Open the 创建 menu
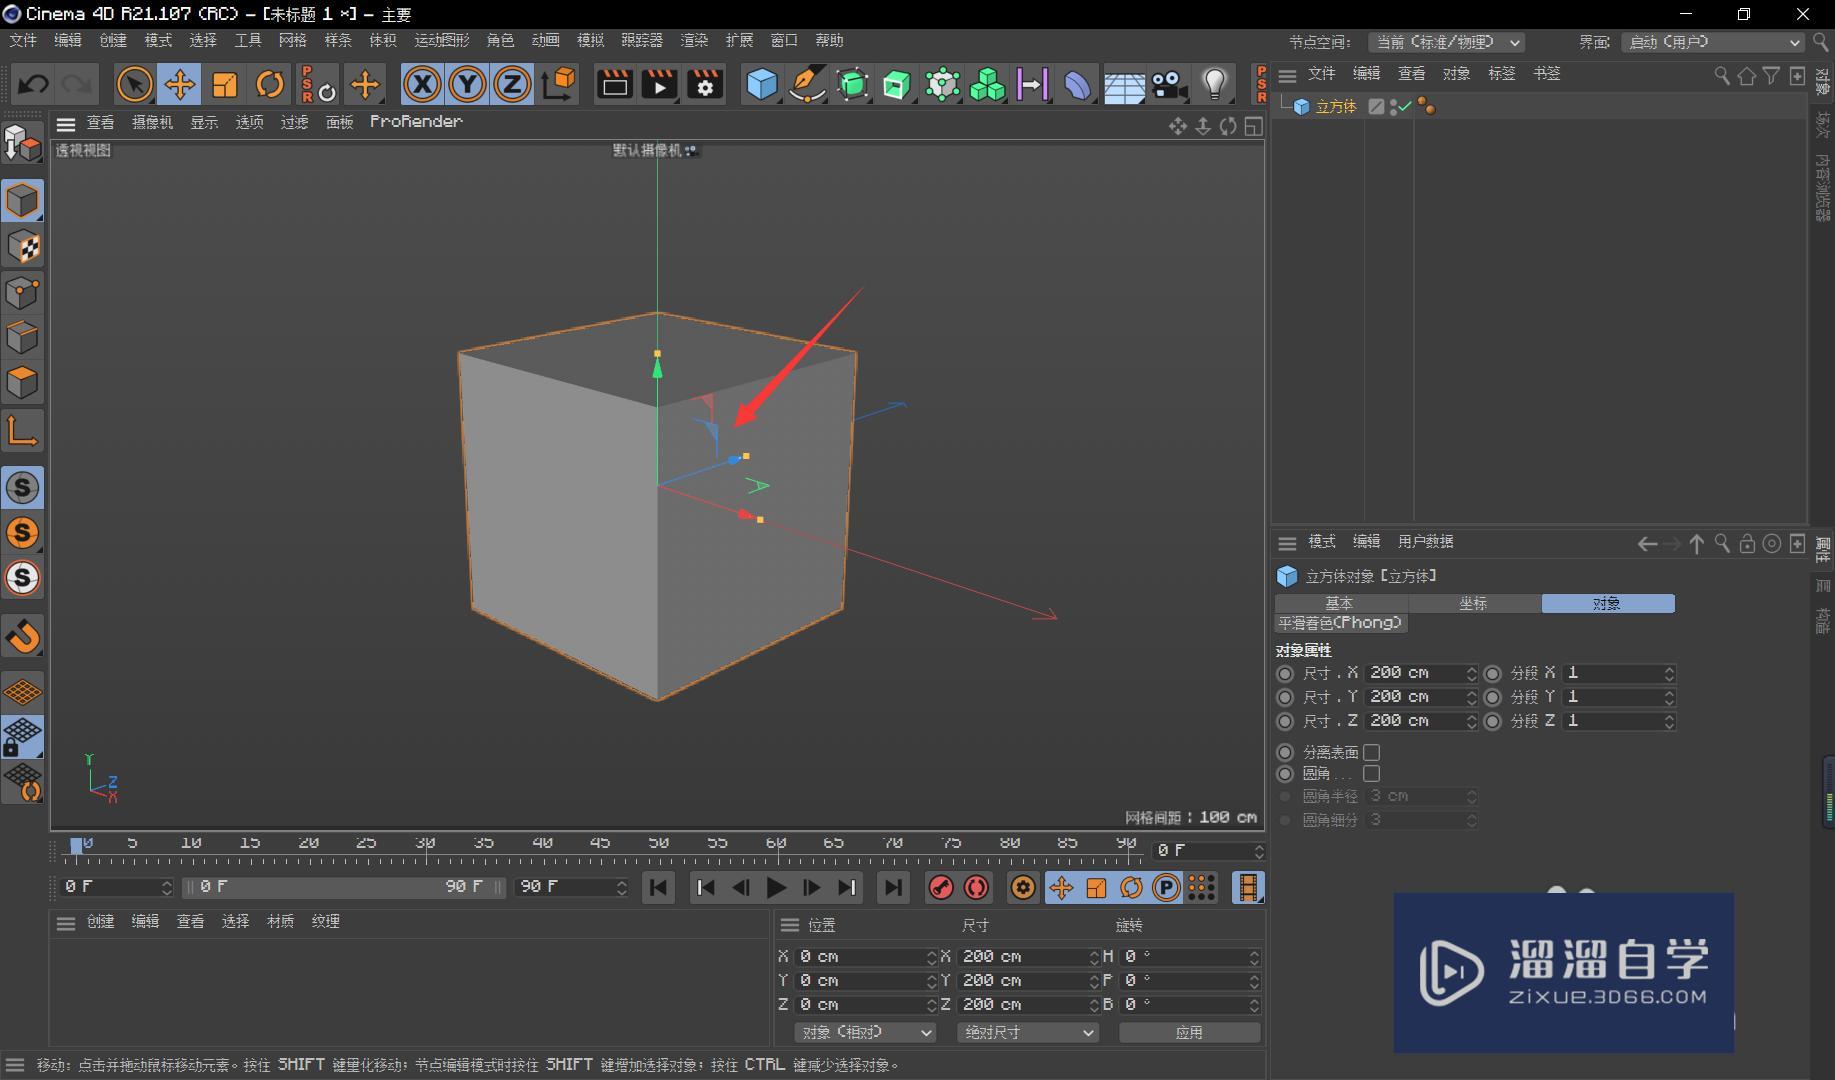 click(113, 40)
